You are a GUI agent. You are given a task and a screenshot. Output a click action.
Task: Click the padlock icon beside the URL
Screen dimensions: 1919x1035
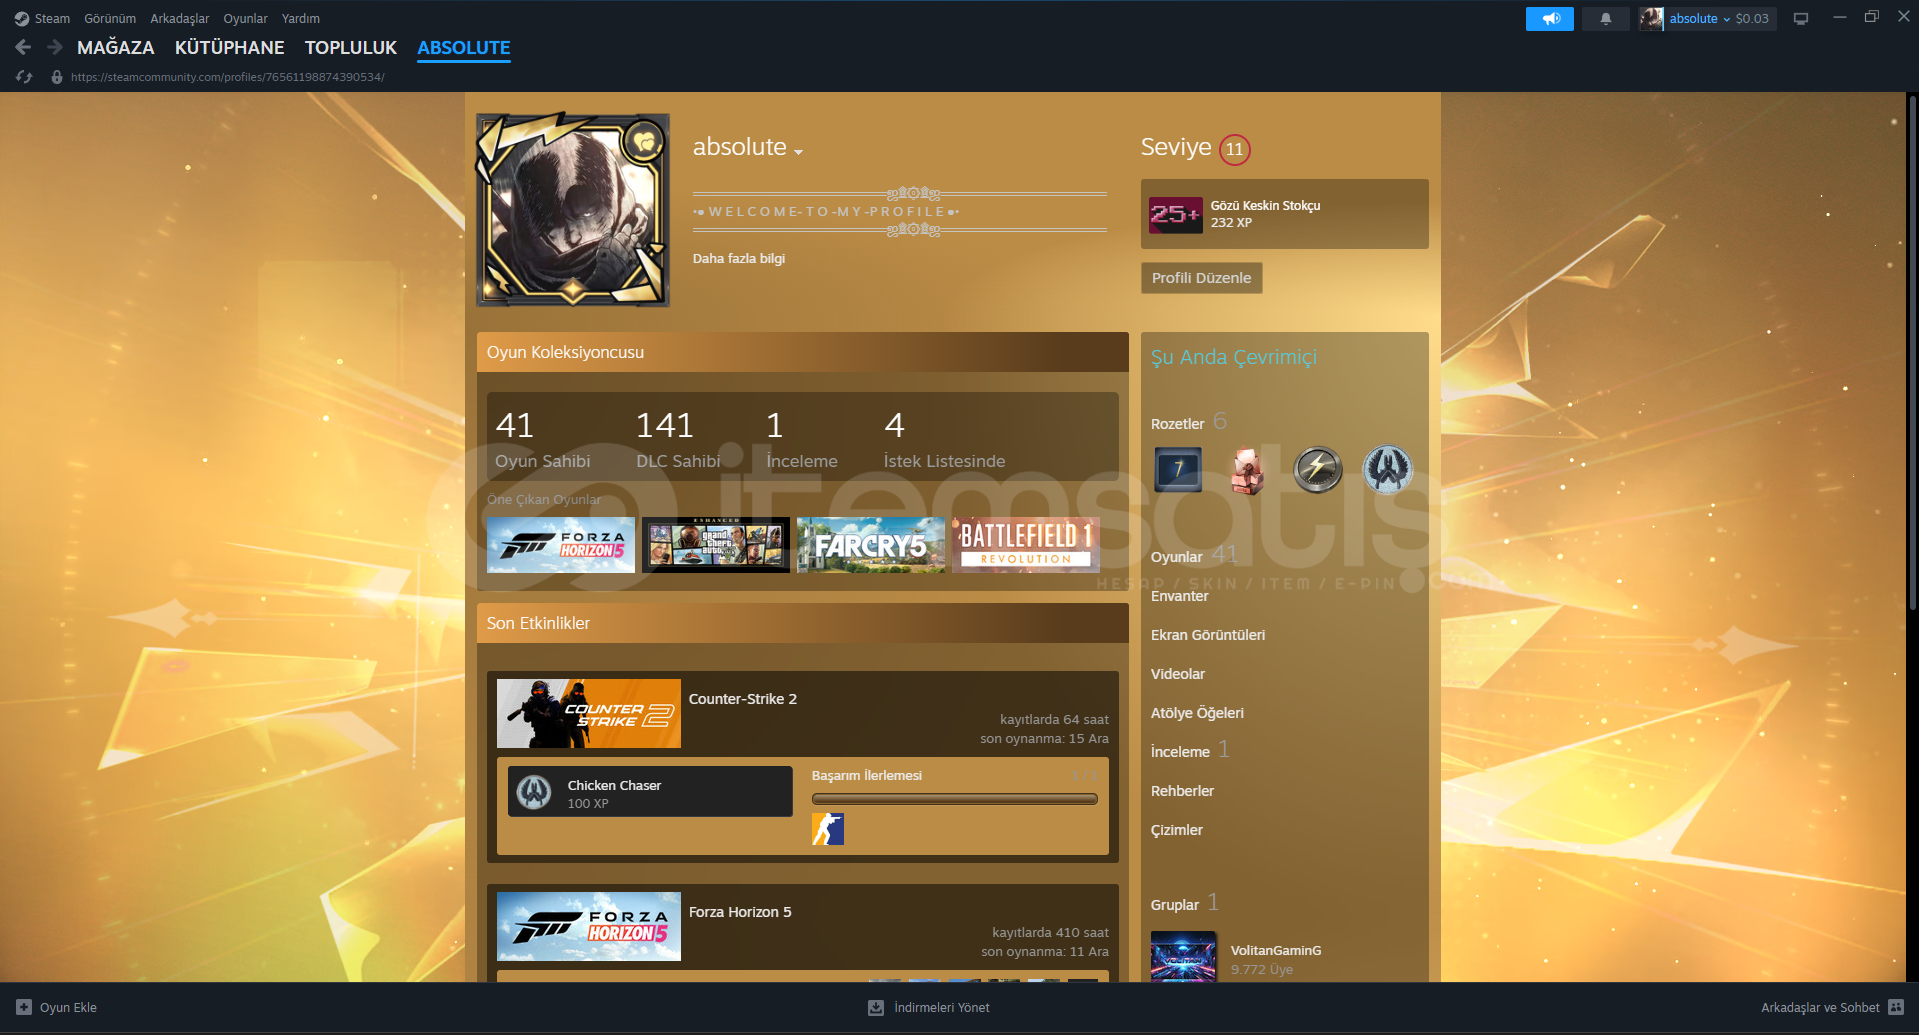[57, 77]
